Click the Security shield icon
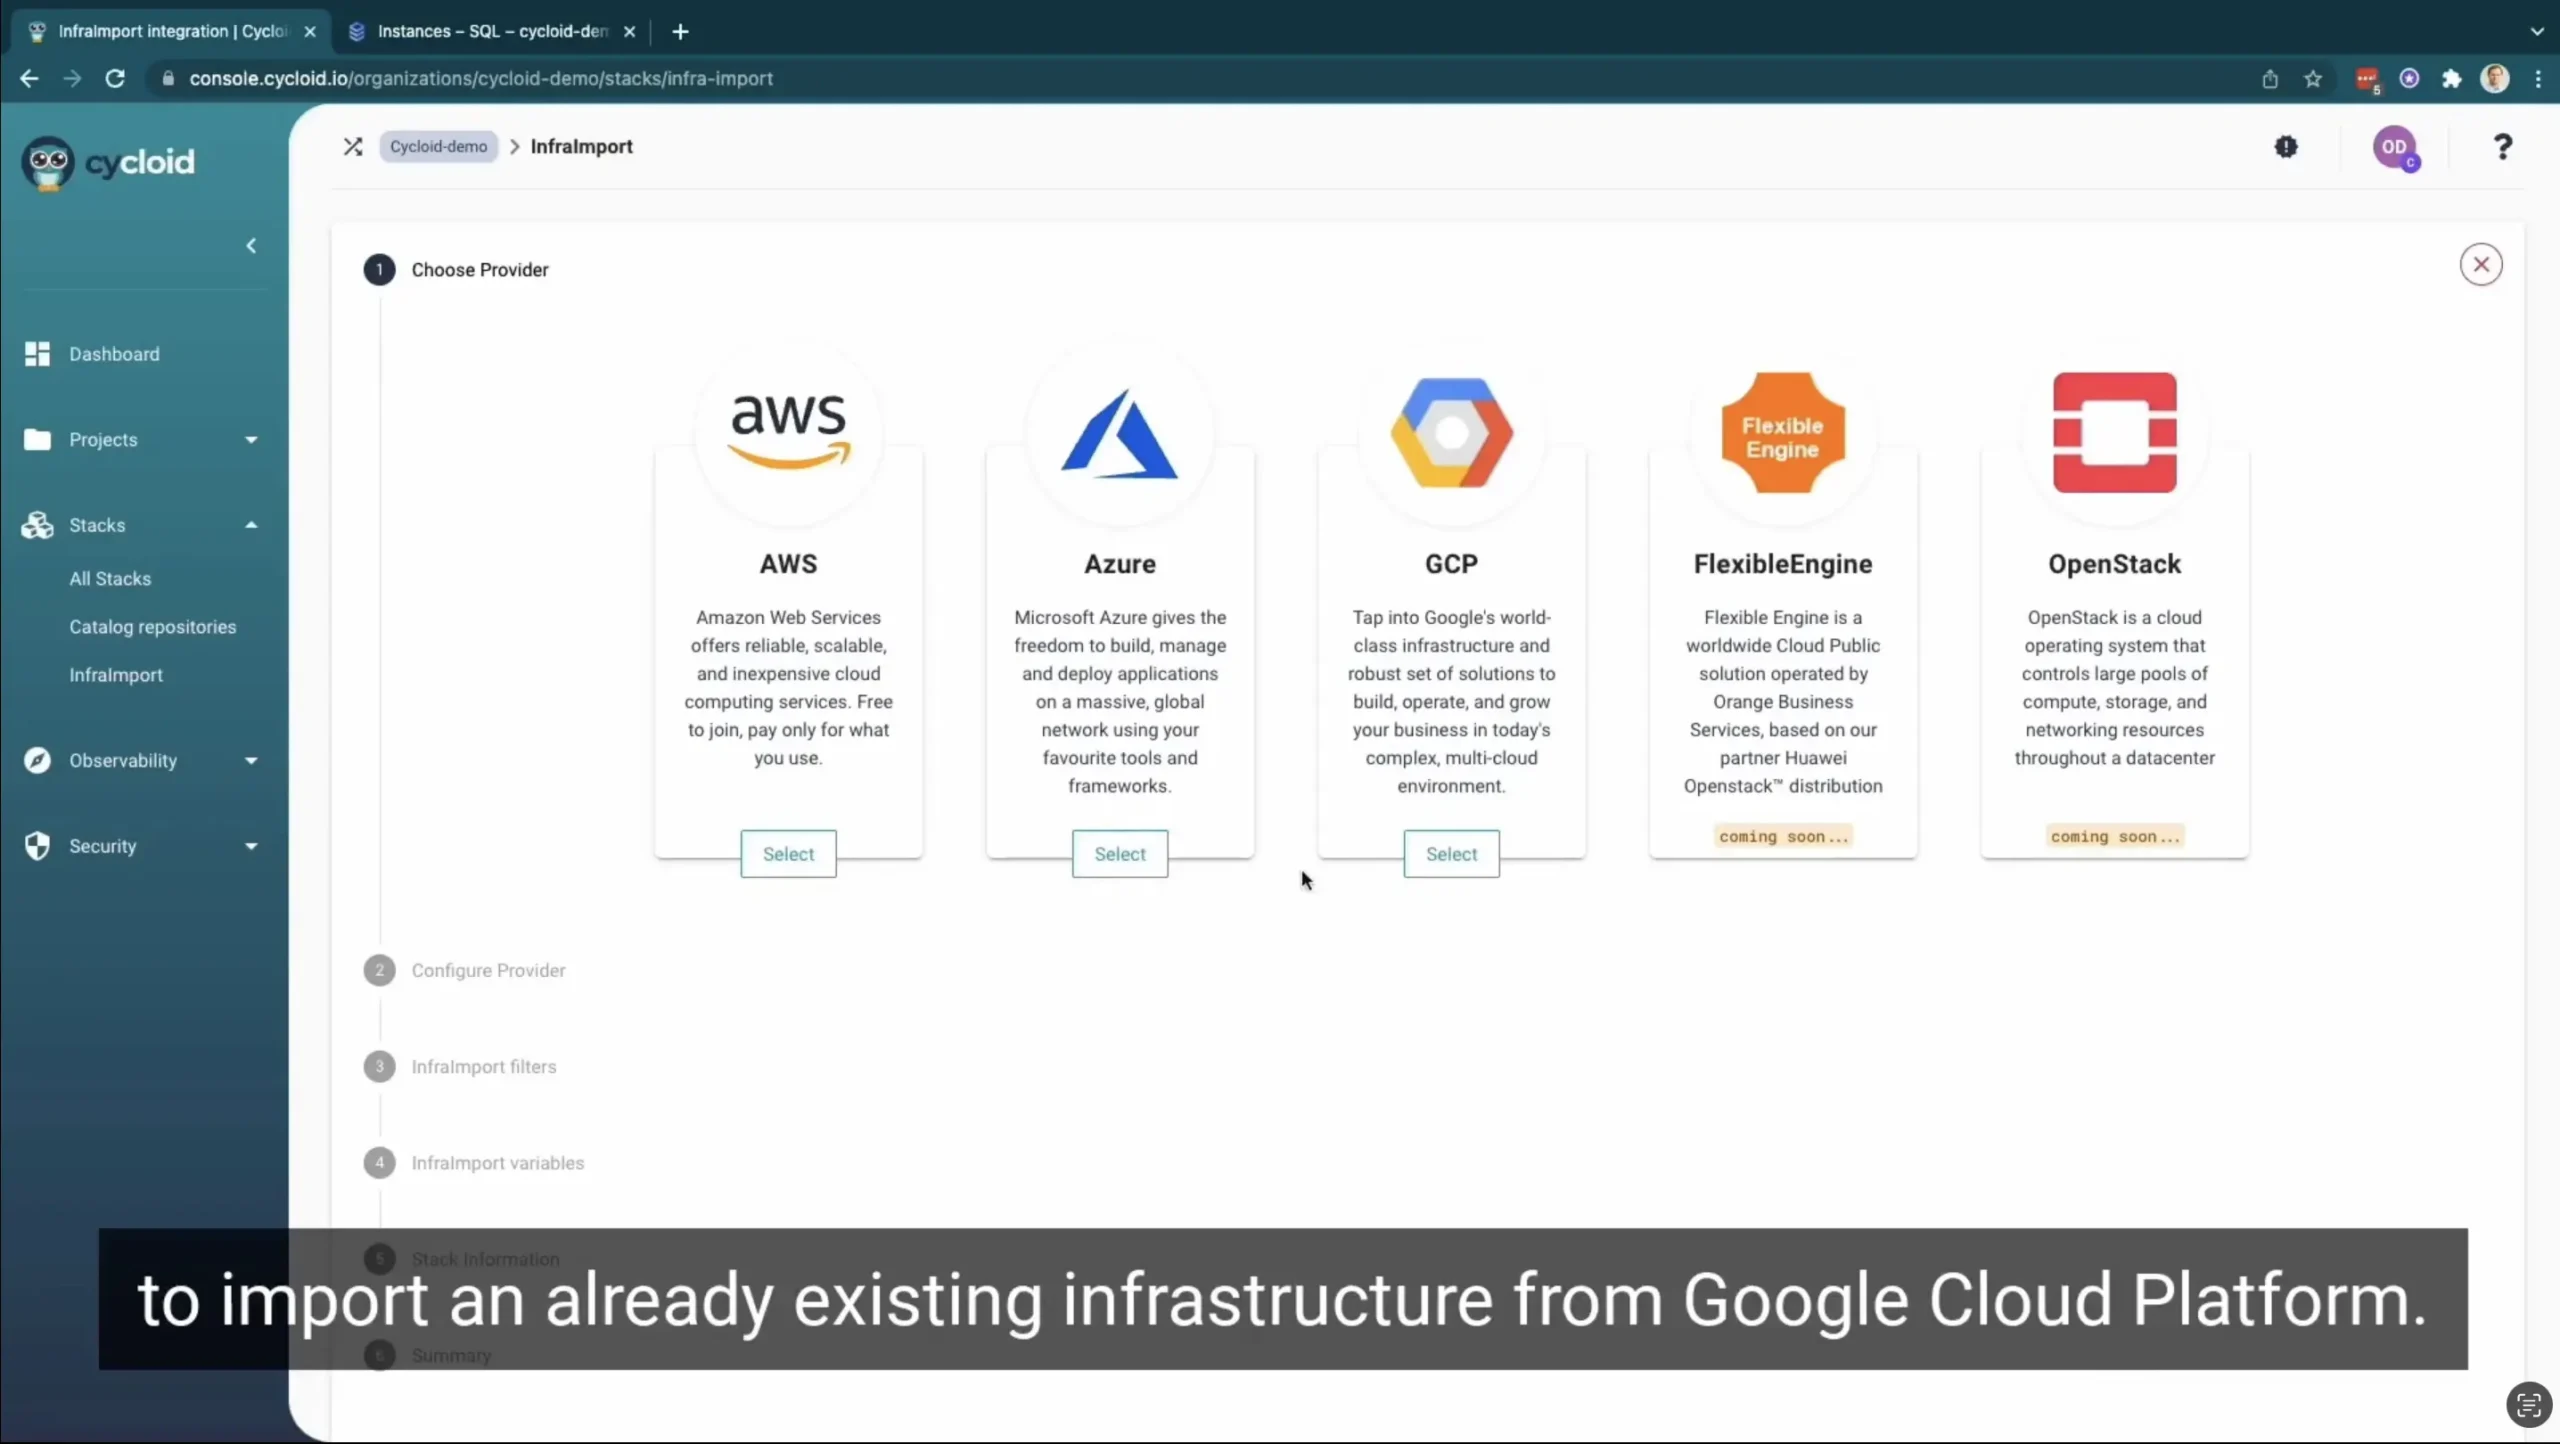 tap(37, 846)
